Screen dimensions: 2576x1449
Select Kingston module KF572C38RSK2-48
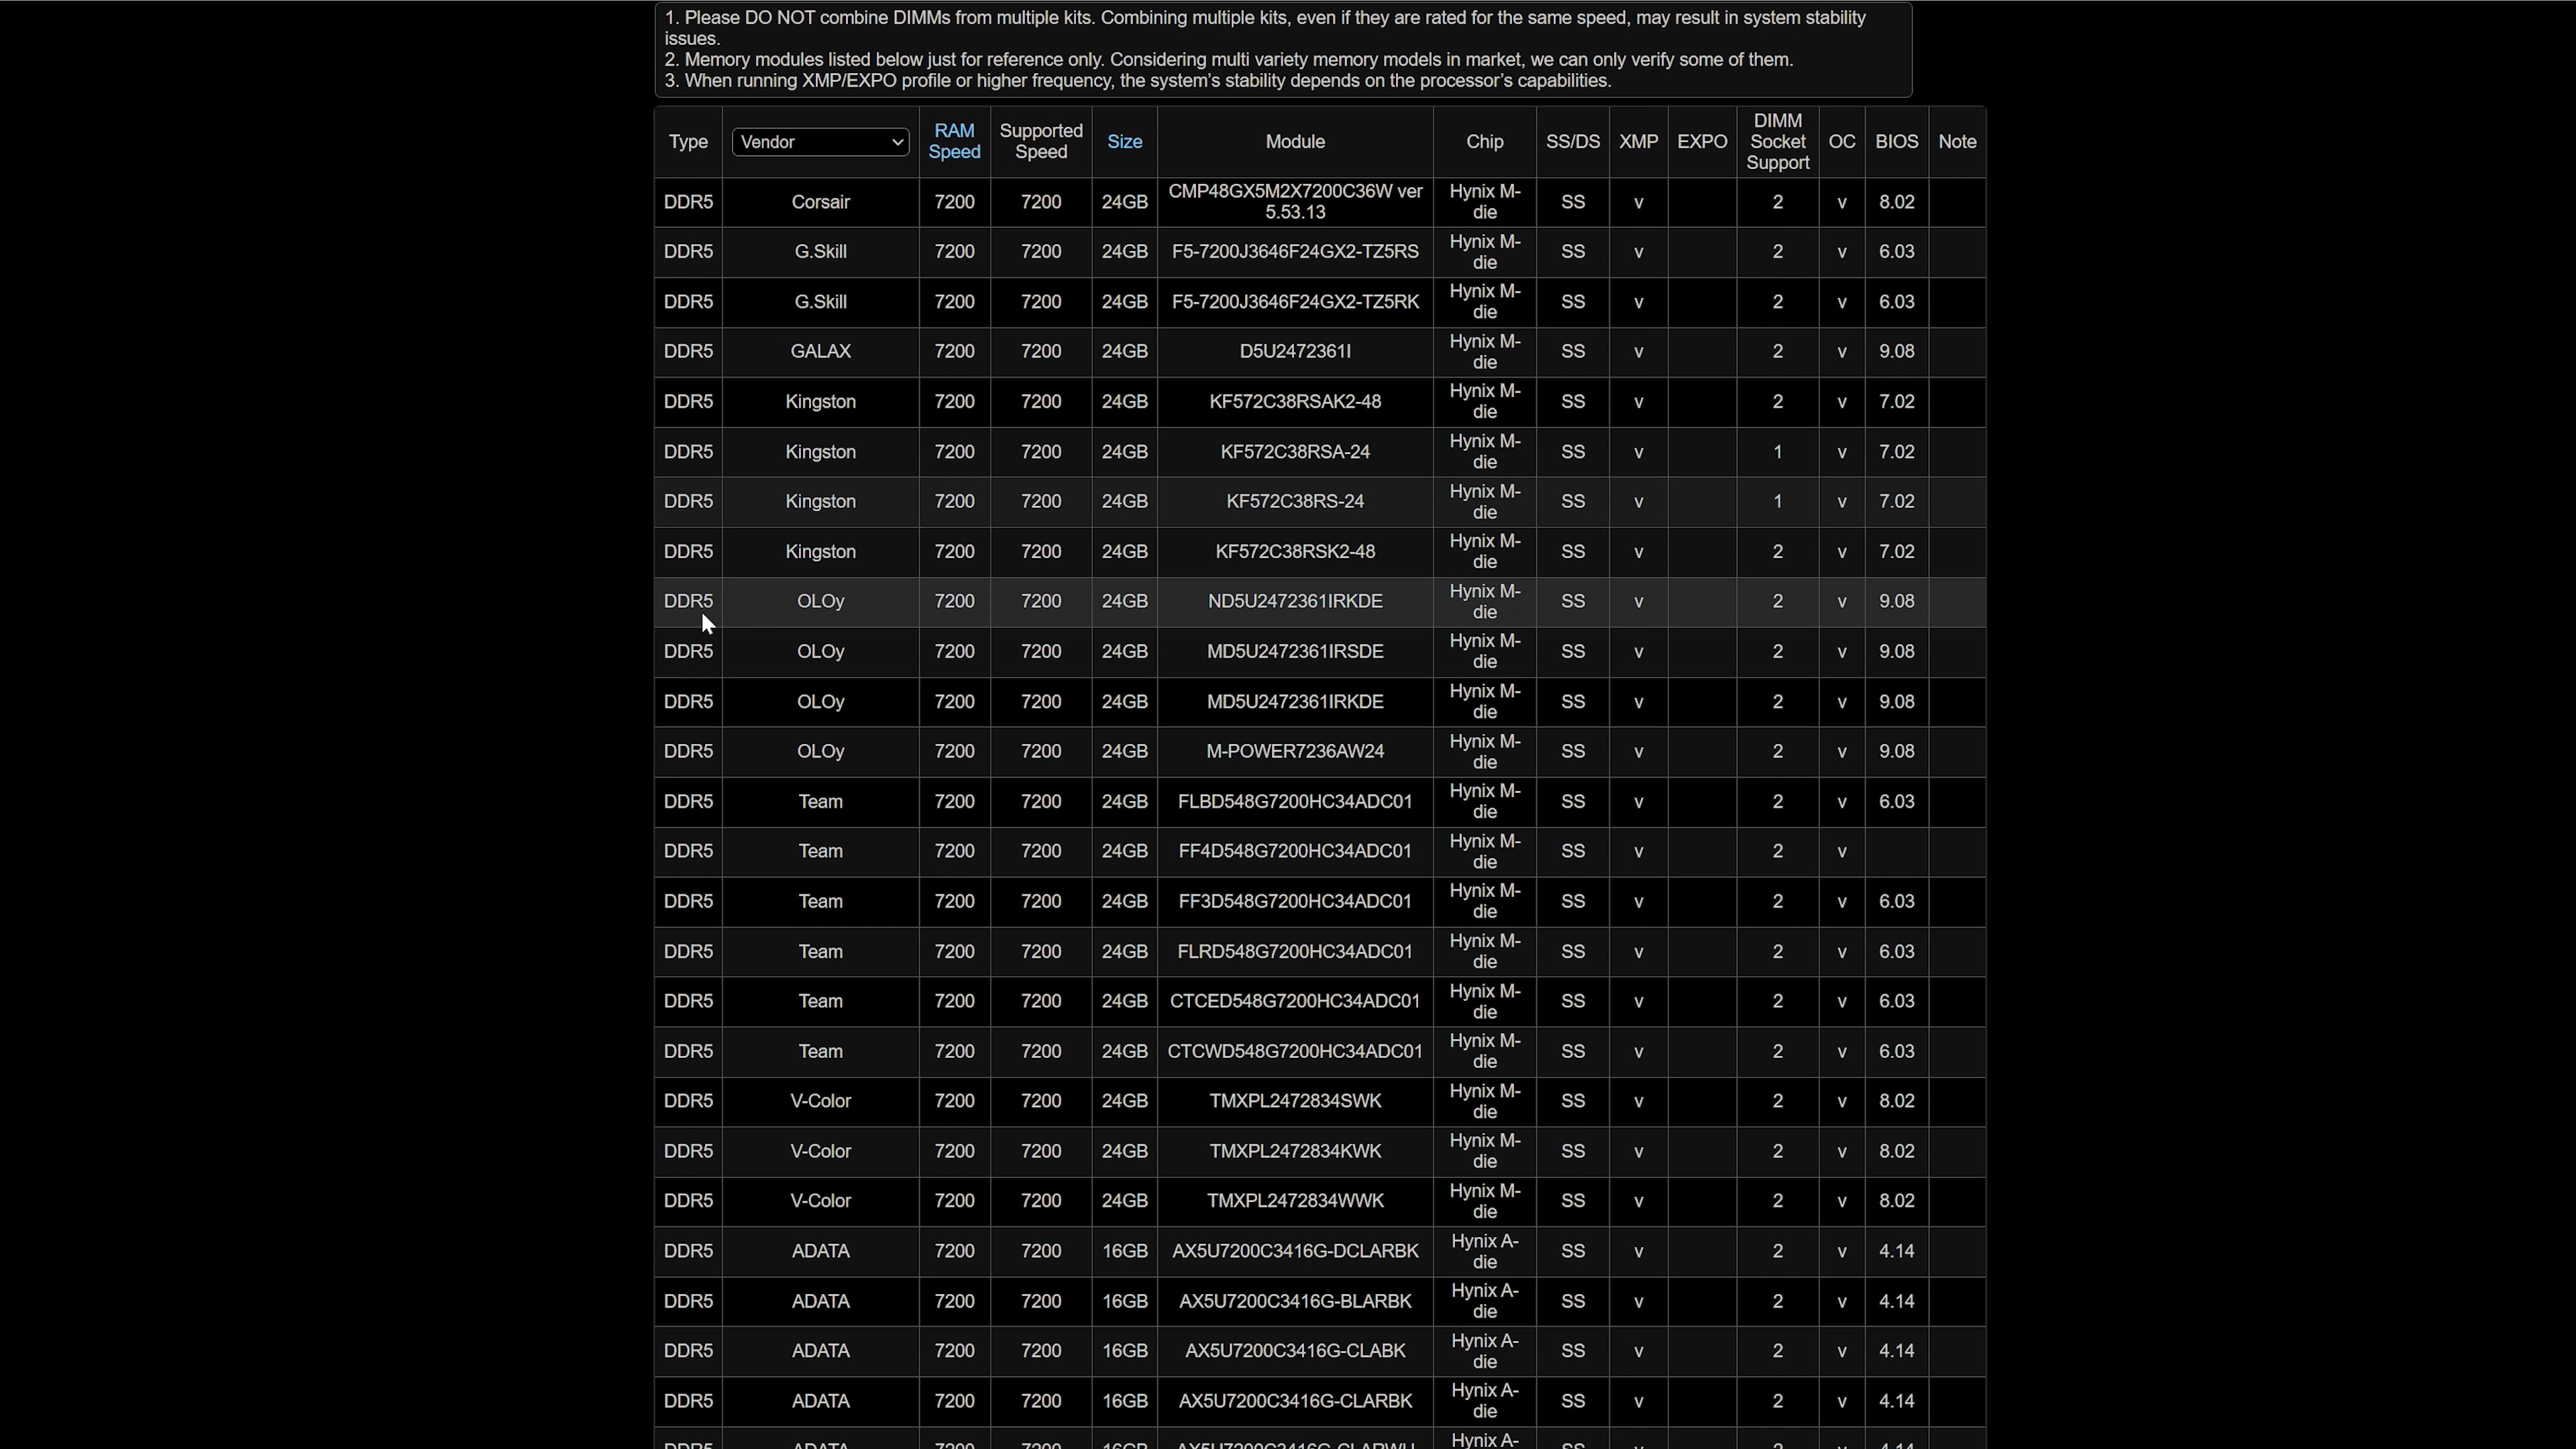click(1295, 552)
